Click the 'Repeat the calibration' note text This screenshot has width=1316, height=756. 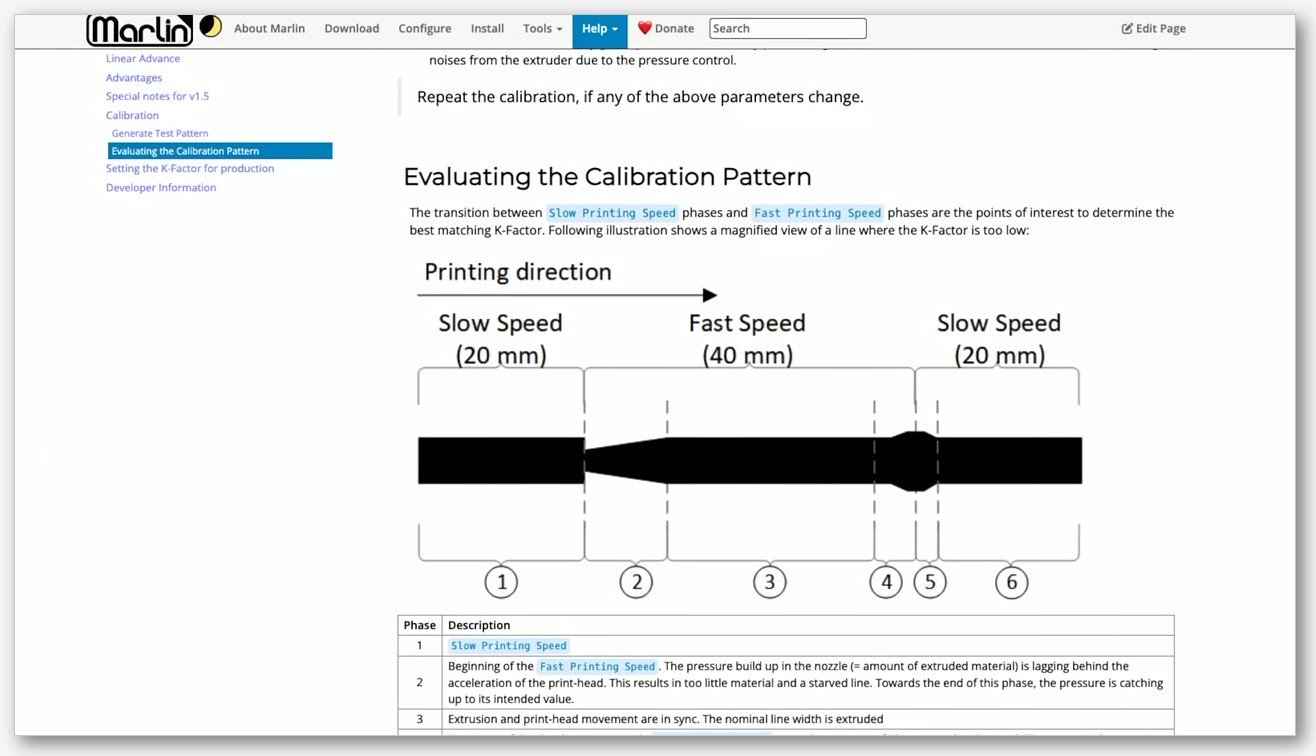point(640,97)
